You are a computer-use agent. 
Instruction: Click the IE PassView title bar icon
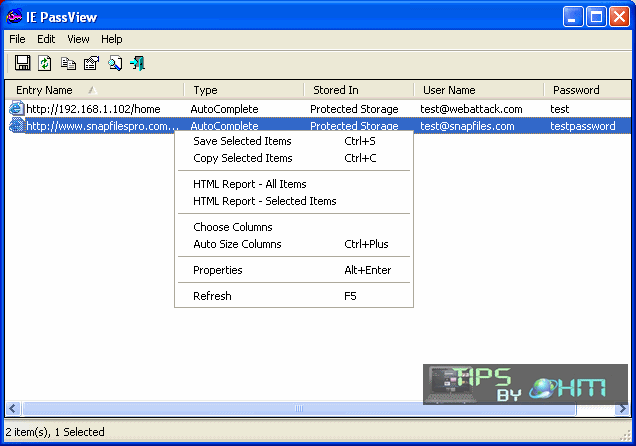coord(14,17)
